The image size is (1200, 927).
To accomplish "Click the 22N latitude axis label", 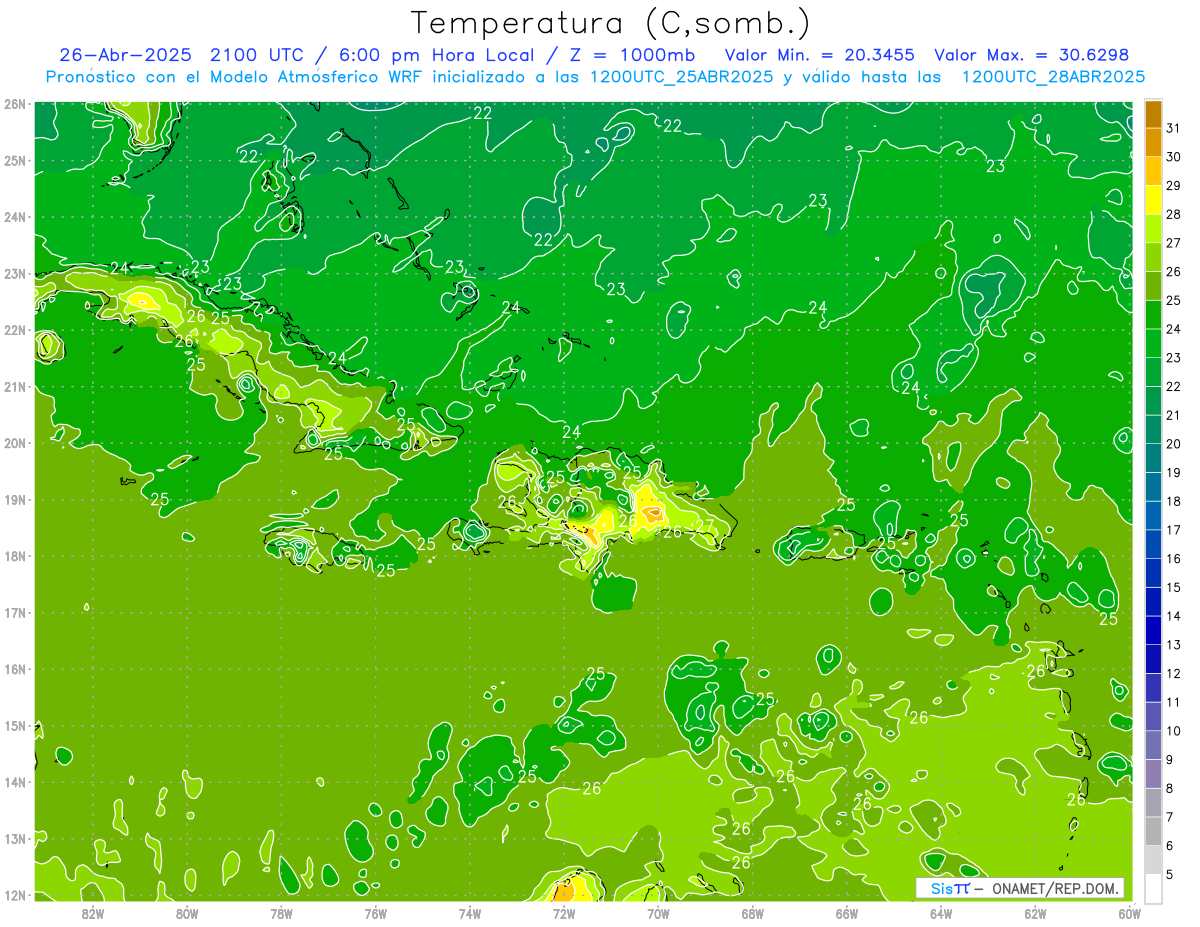I will 15,330.
